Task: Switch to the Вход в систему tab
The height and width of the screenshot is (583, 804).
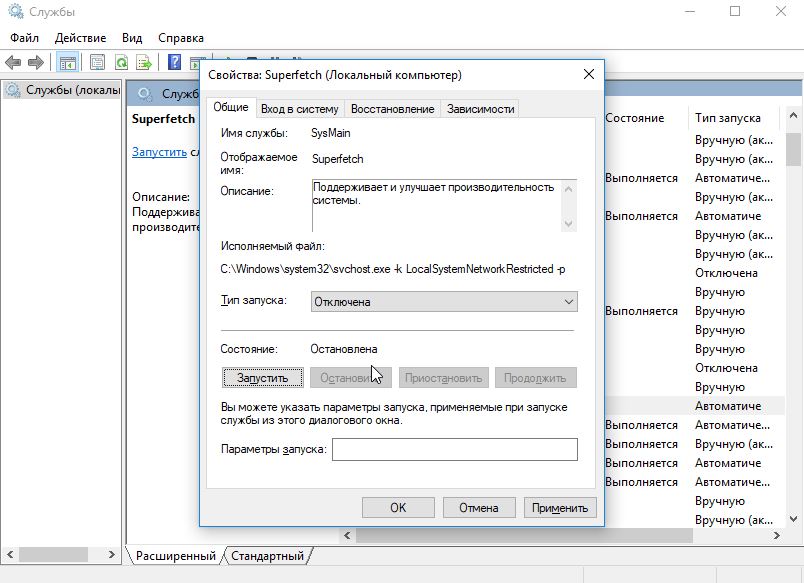Action: click(299, 109)
